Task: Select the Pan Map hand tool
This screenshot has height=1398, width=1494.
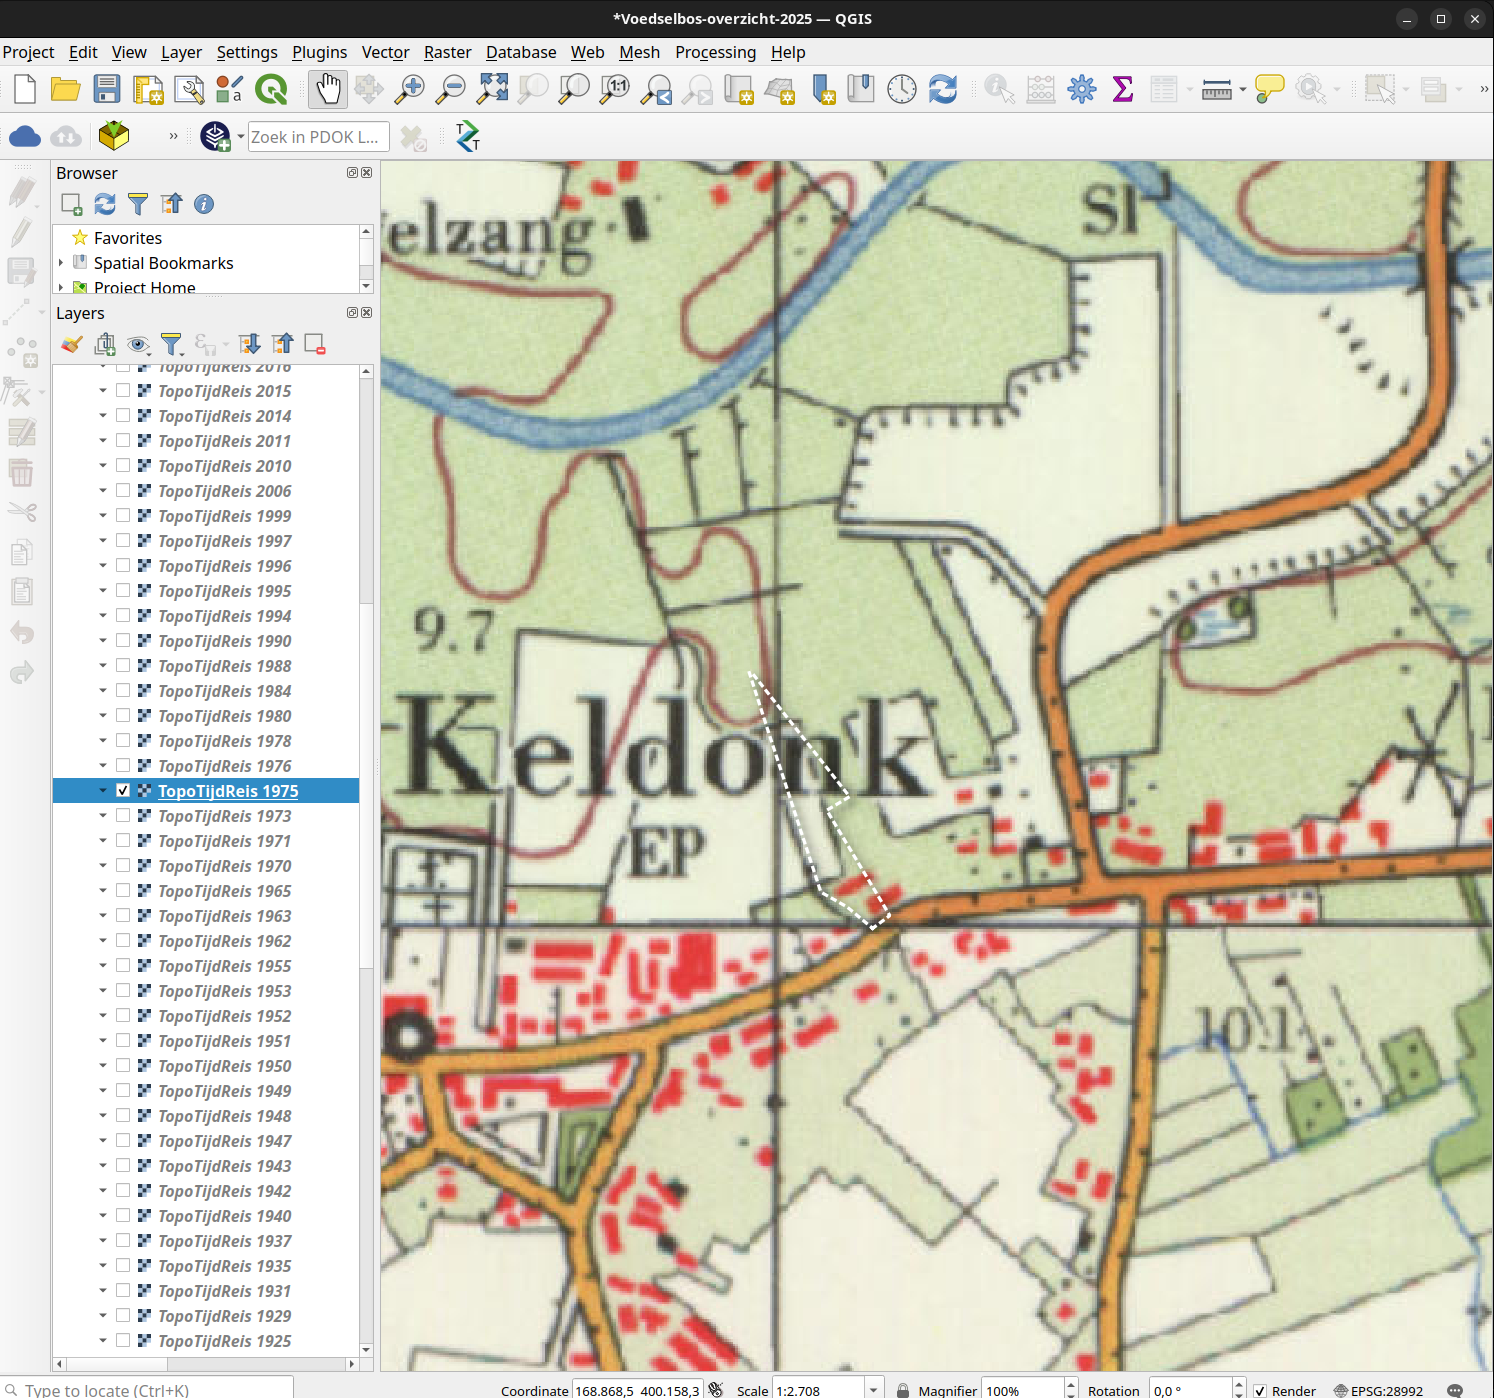Action: pos(328,90)
